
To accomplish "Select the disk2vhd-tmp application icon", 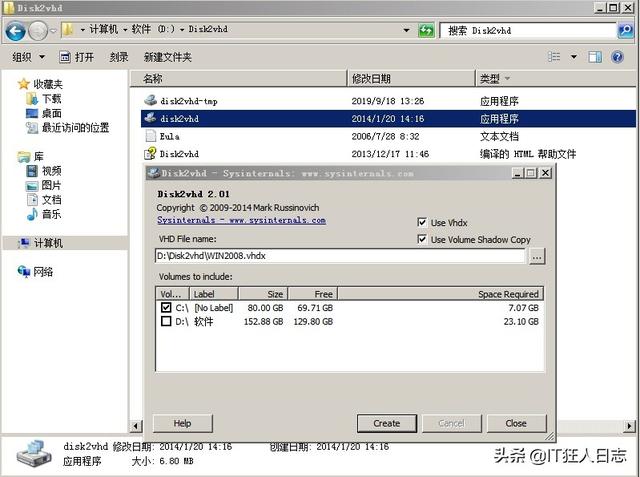I will [x=150, y=100].
